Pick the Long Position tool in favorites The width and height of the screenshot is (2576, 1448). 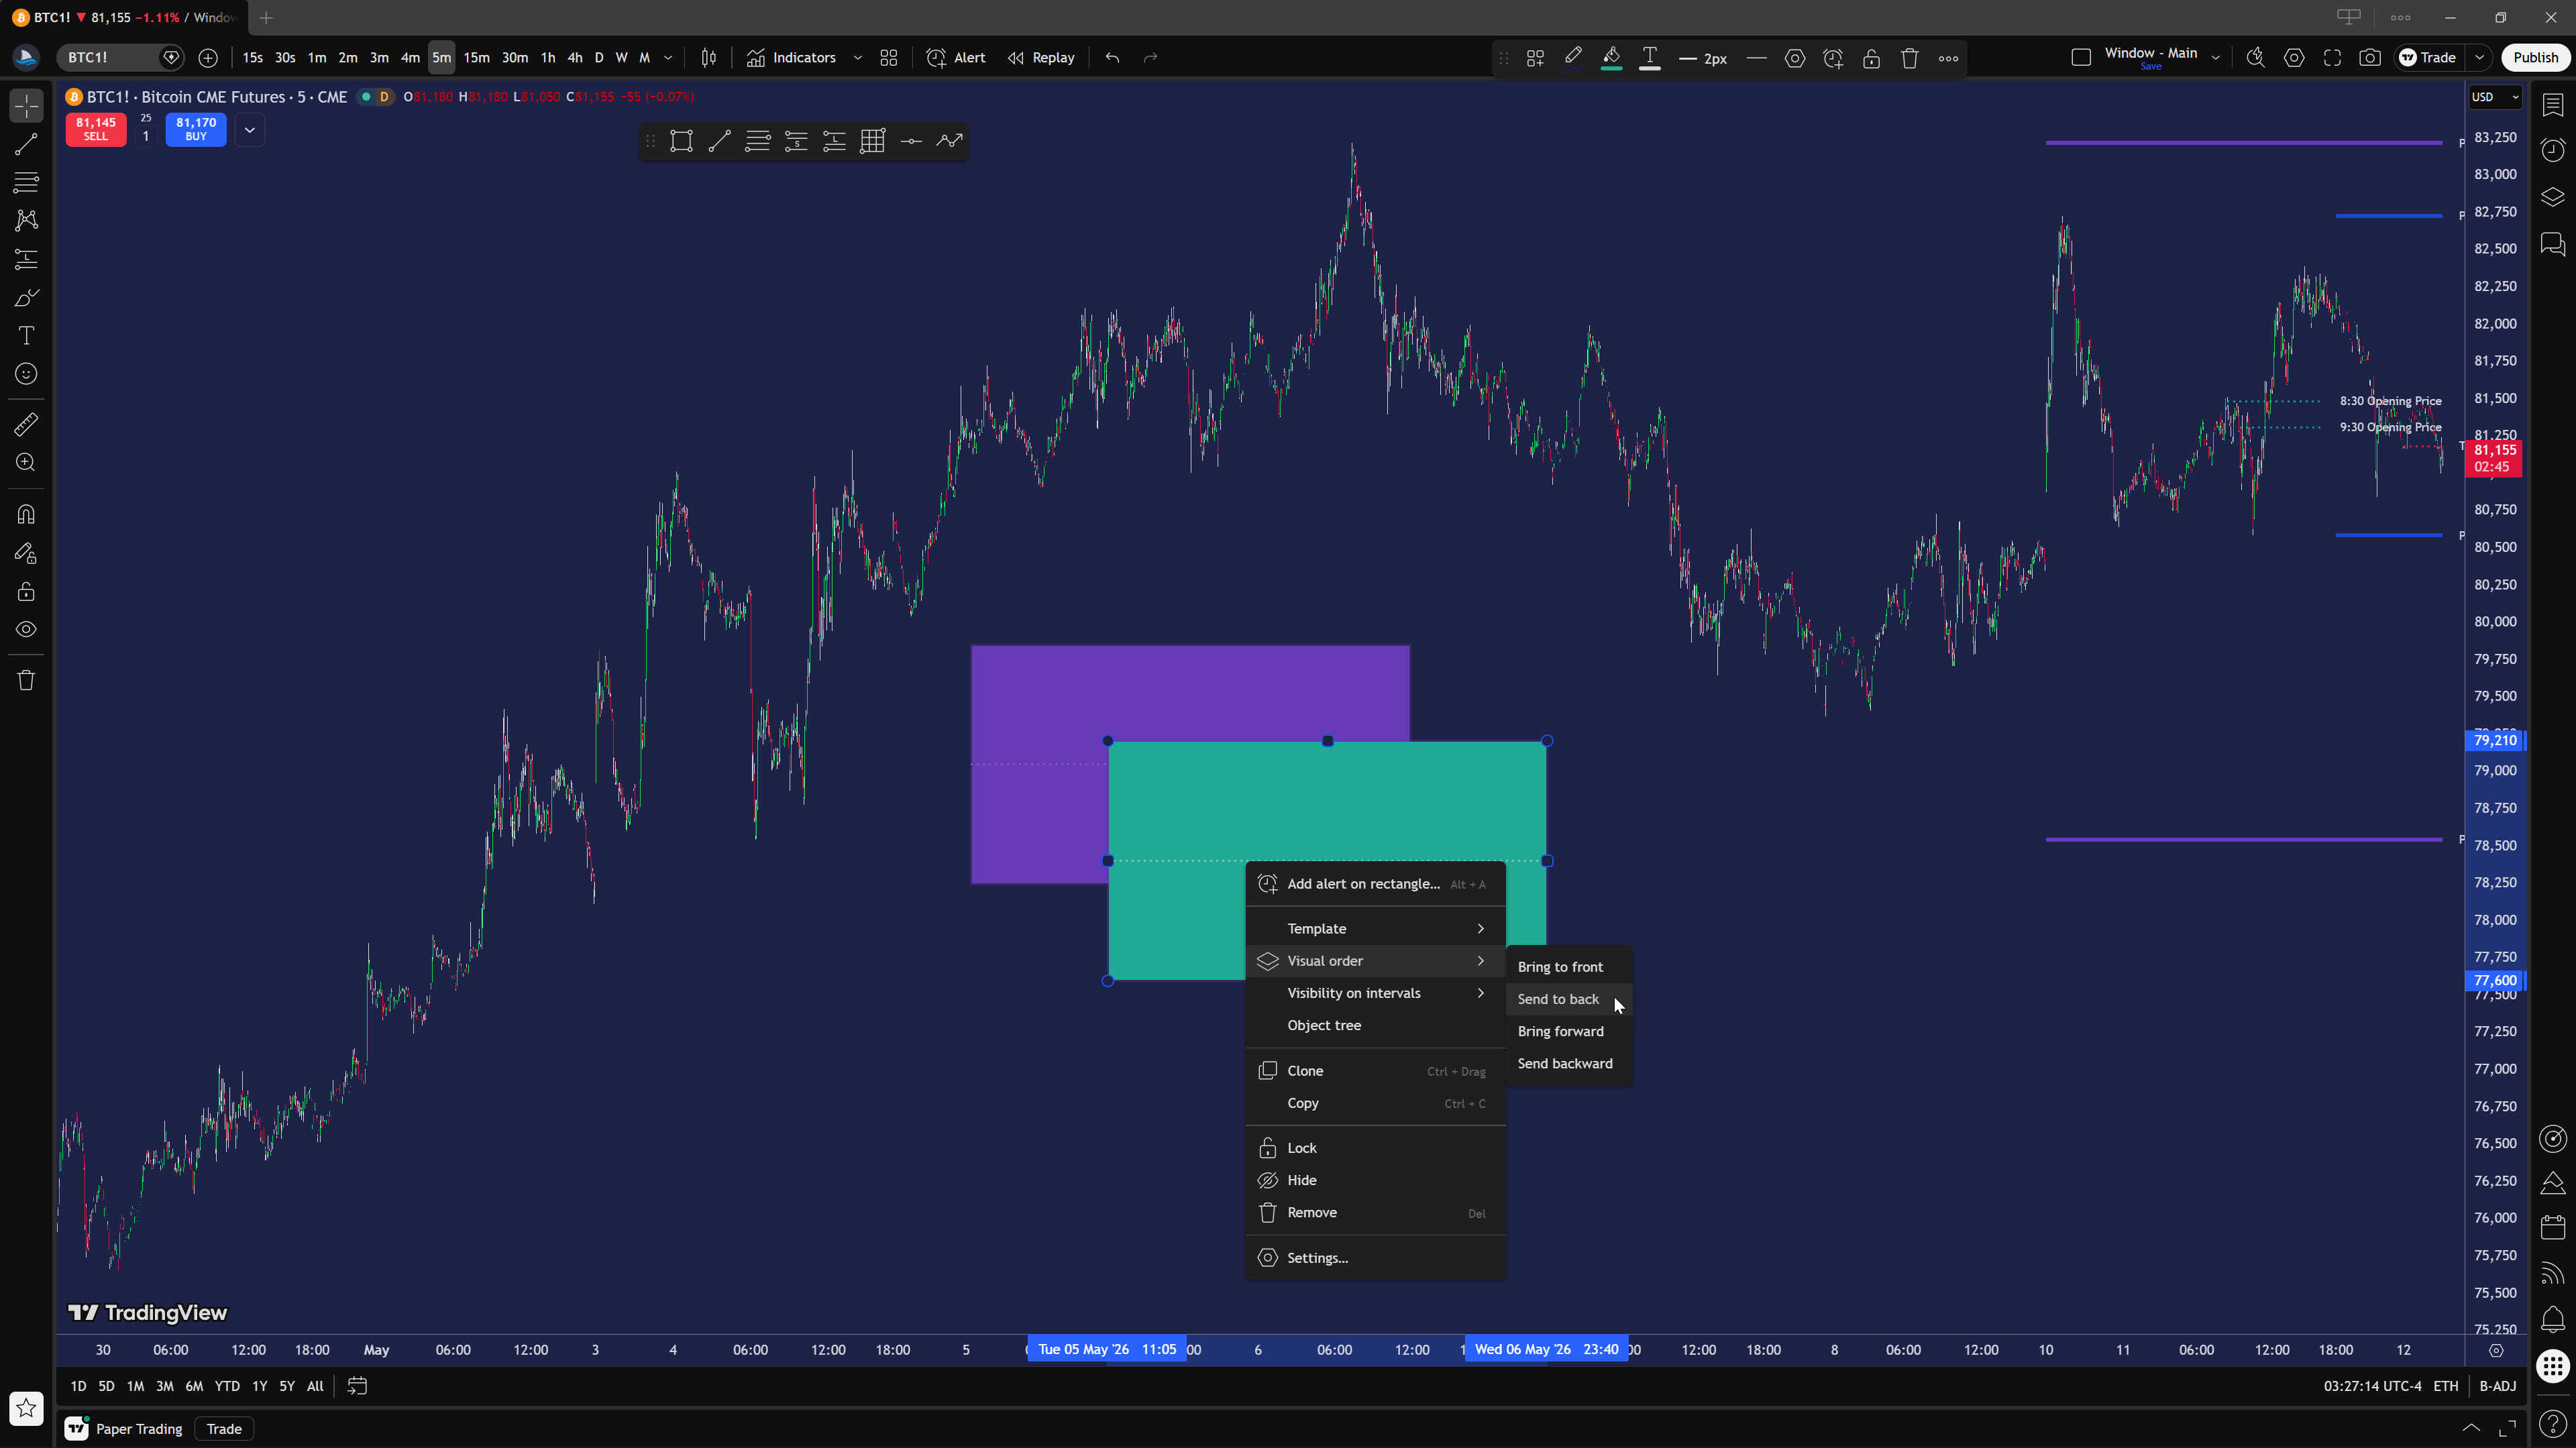[x=834, y=141]
